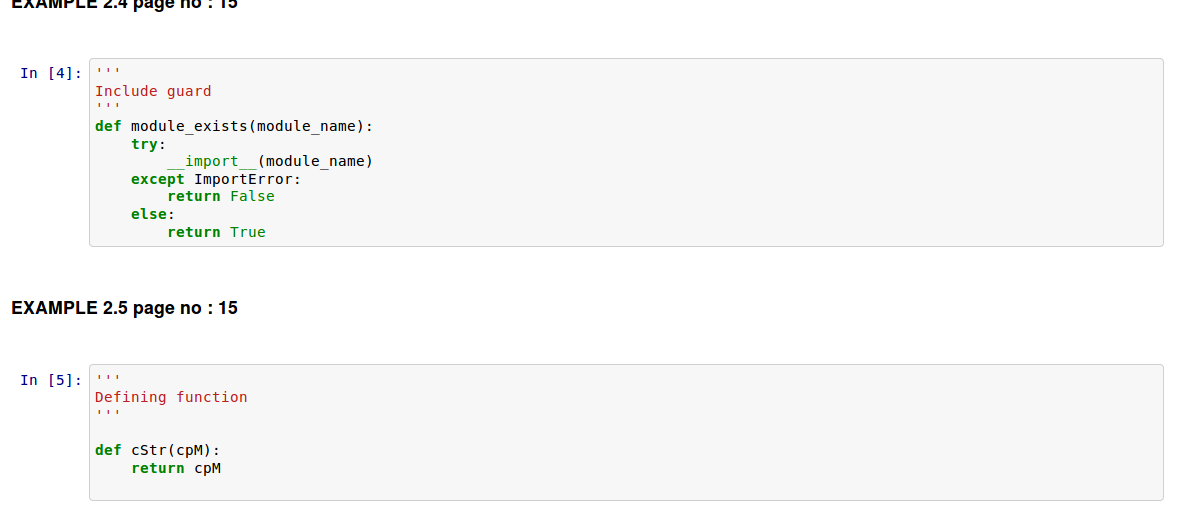Image resolution: width=1177 pixels, height=509 pixels.
Task: Click the In [4] cell prompt
Action: click(x=50, y=73)
